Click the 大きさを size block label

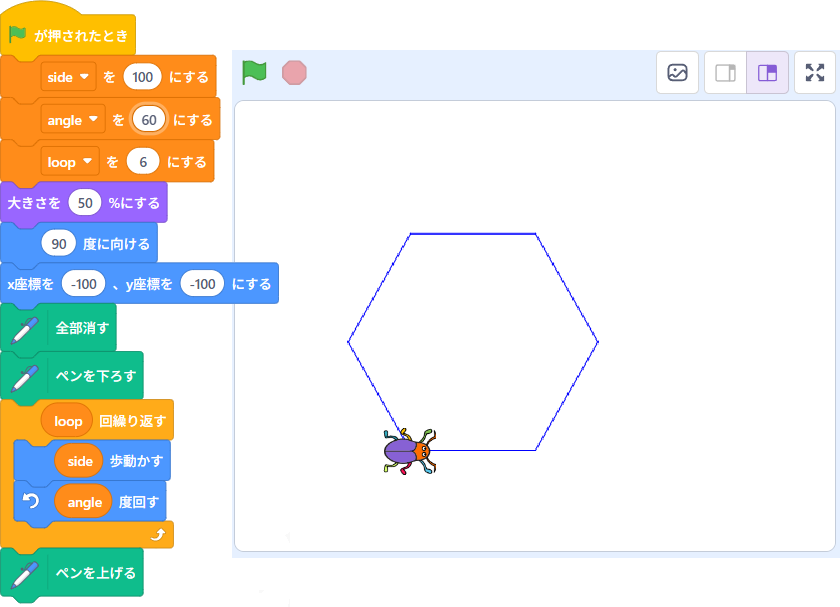coord(34,203)
